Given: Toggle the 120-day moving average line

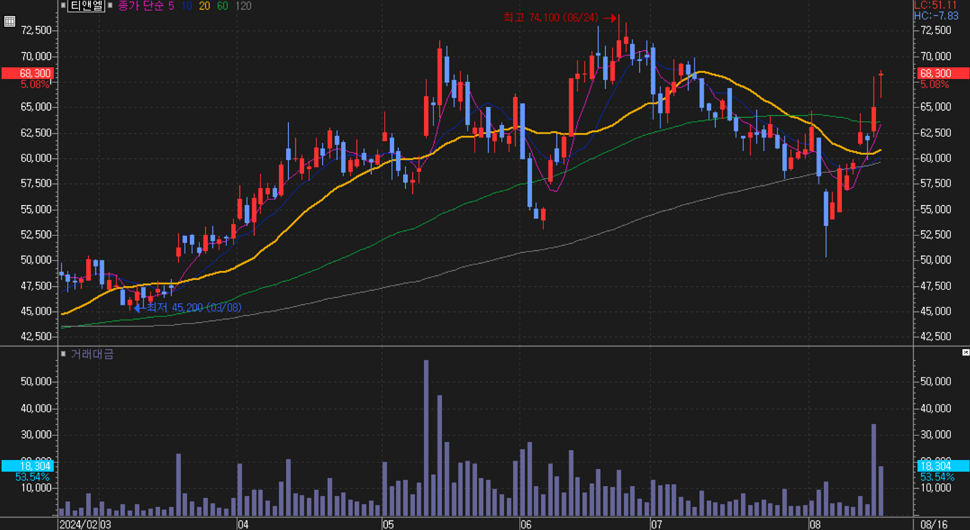Looking at the screenshot, I should coord(242,6).
